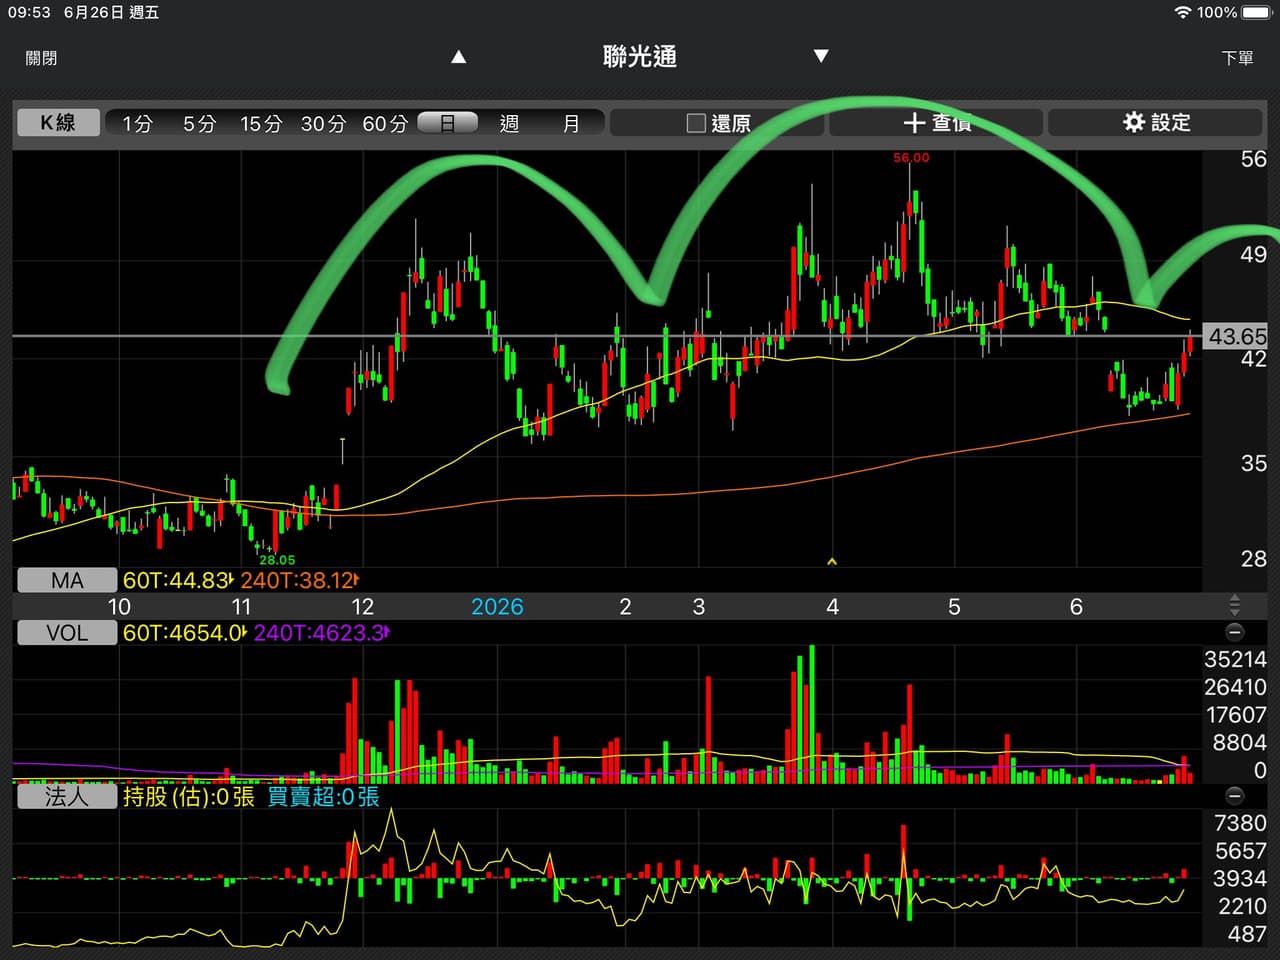Tap the panel resize handle beside date axis
This screenshot has height=960, width=1280.
point(1235,605)
